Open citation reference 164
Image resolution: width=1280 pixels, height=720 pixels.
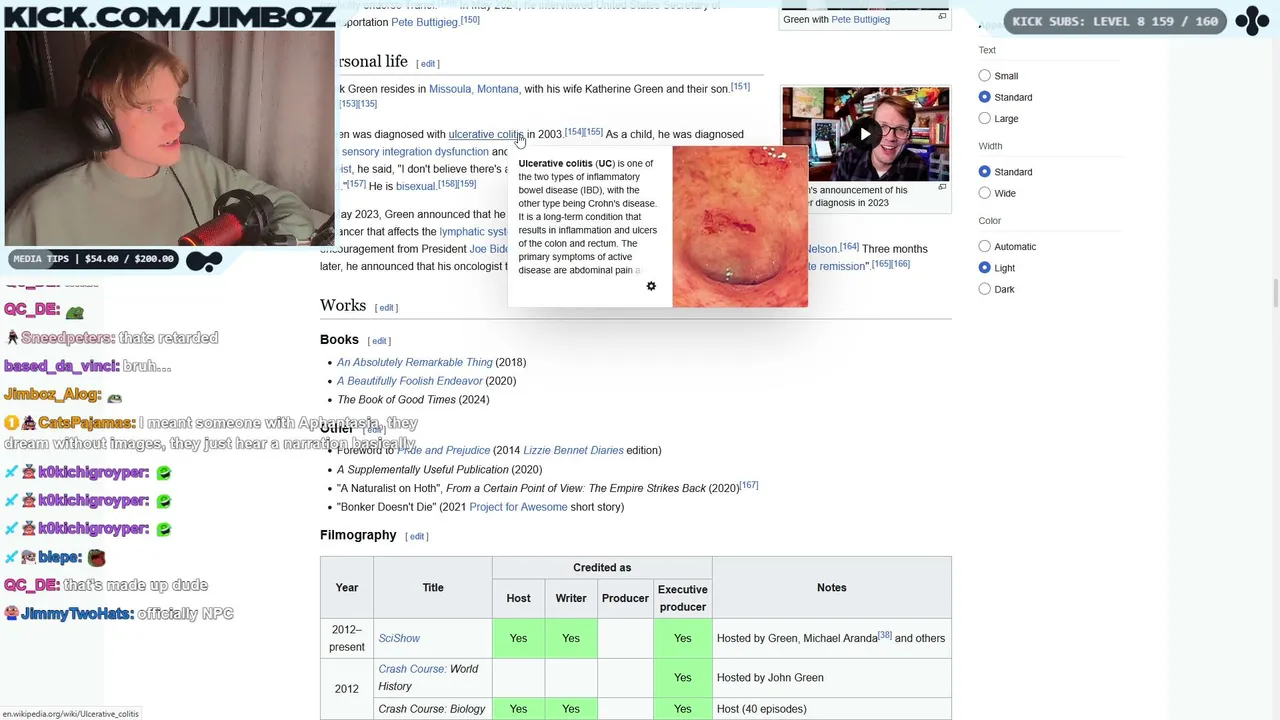849,246
